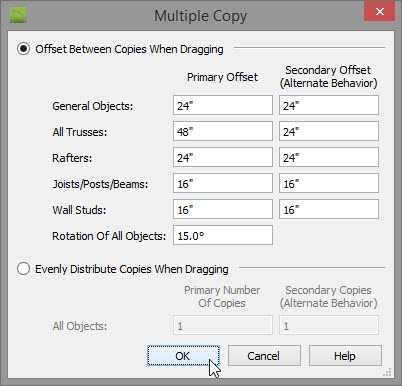Image resolution: width=402 pixels, height=386 pixels.
Task: Click the Cancel button
Action: pos(264,356)
